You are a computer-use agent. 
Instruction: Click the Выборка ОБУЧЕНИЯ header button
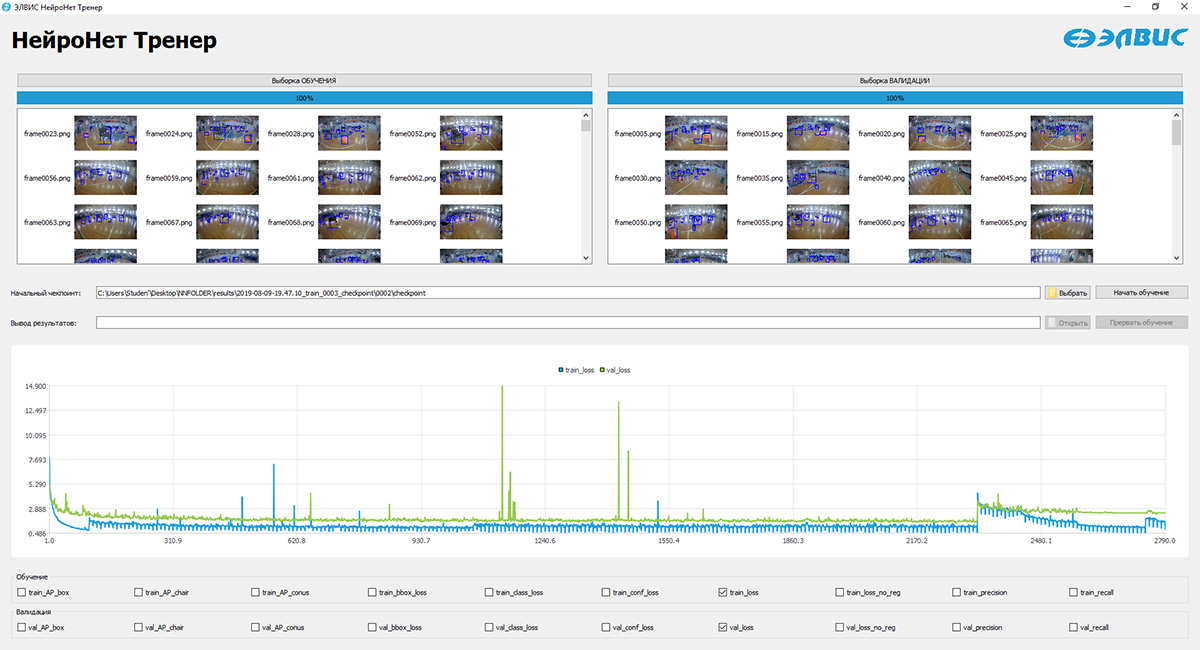304,80
